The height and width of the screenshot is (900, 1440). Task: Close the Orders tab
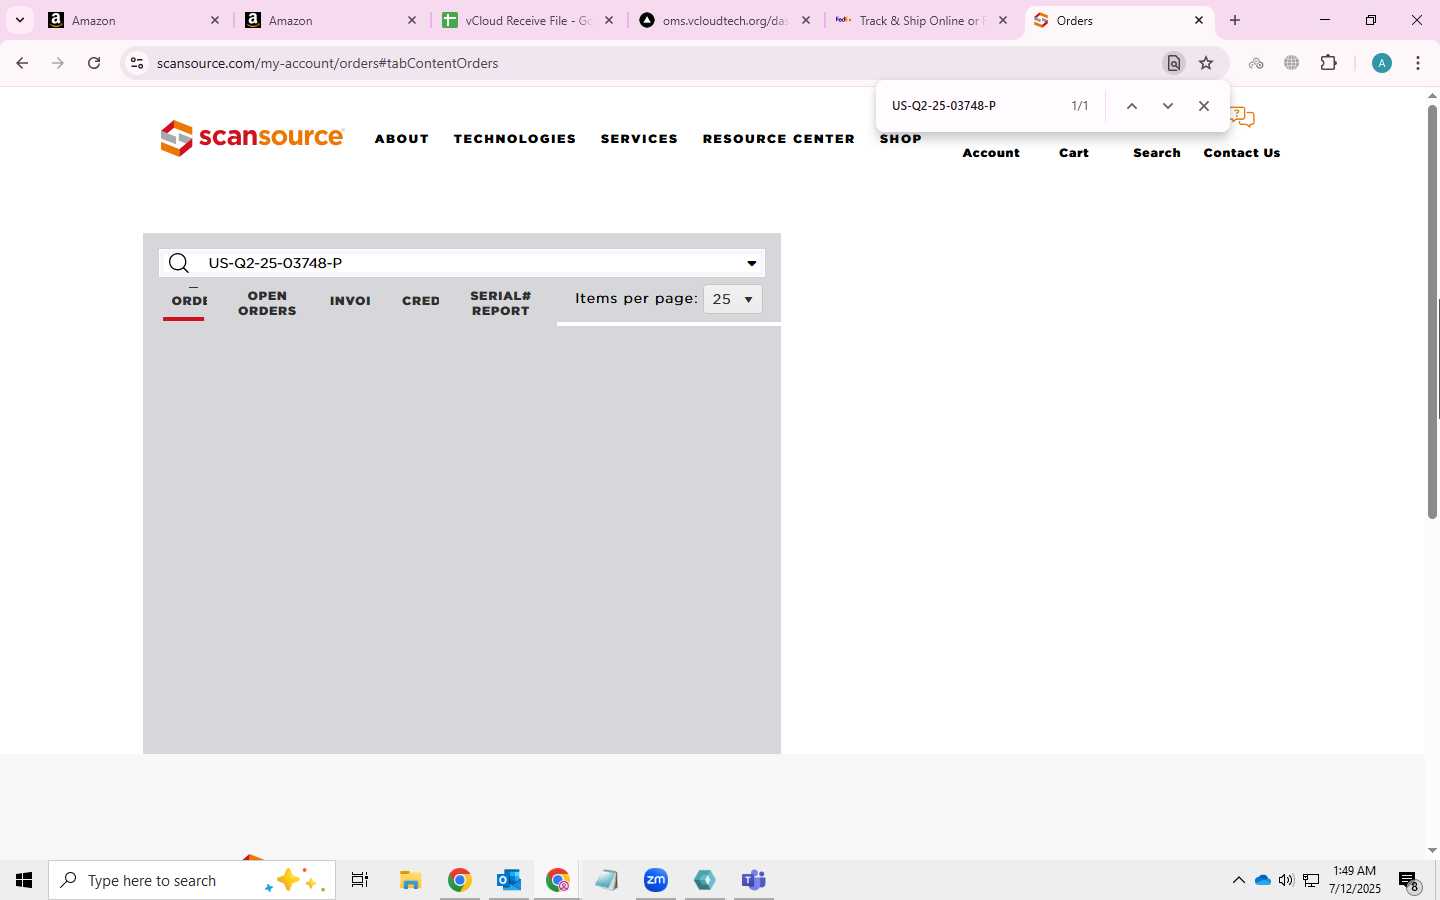point(1199,20)
